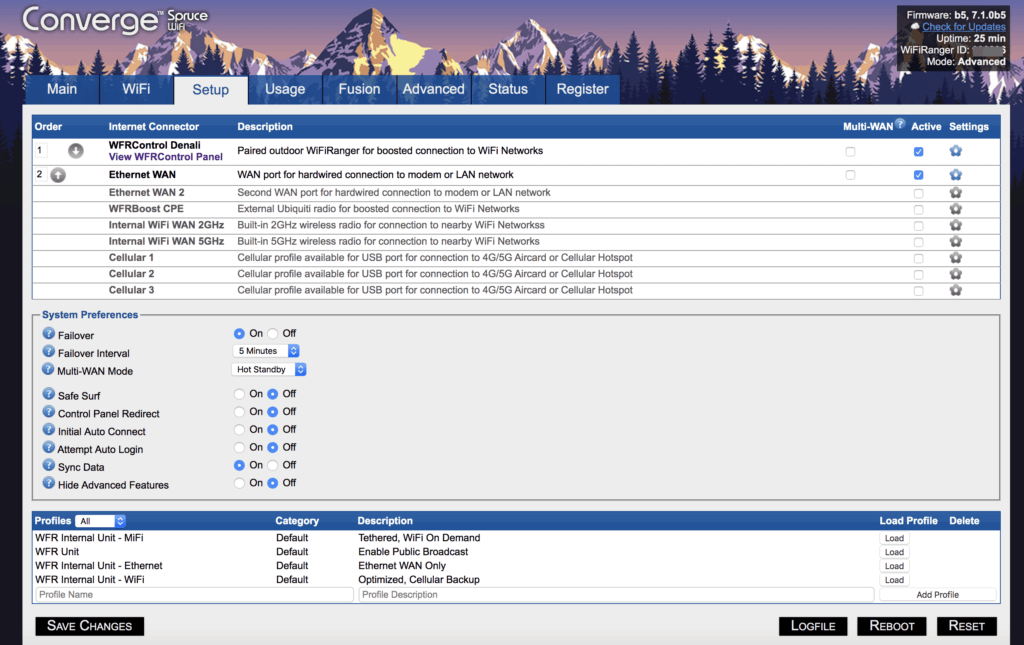Move WFRControl Denali down in order

(76, 151)
